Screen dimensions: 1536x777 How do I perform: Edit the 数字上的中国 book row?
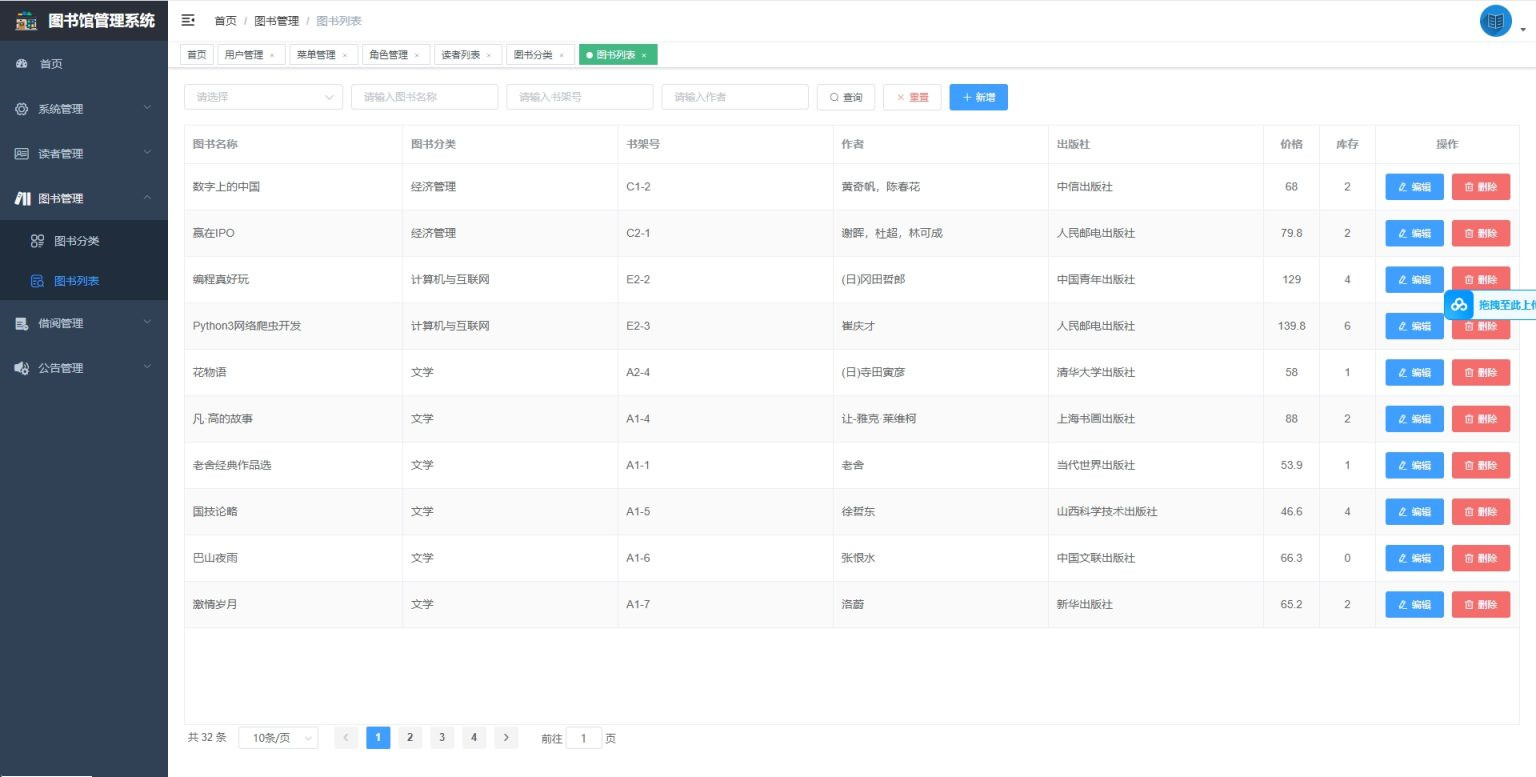pyautogui.click(x=1414, y=187)
